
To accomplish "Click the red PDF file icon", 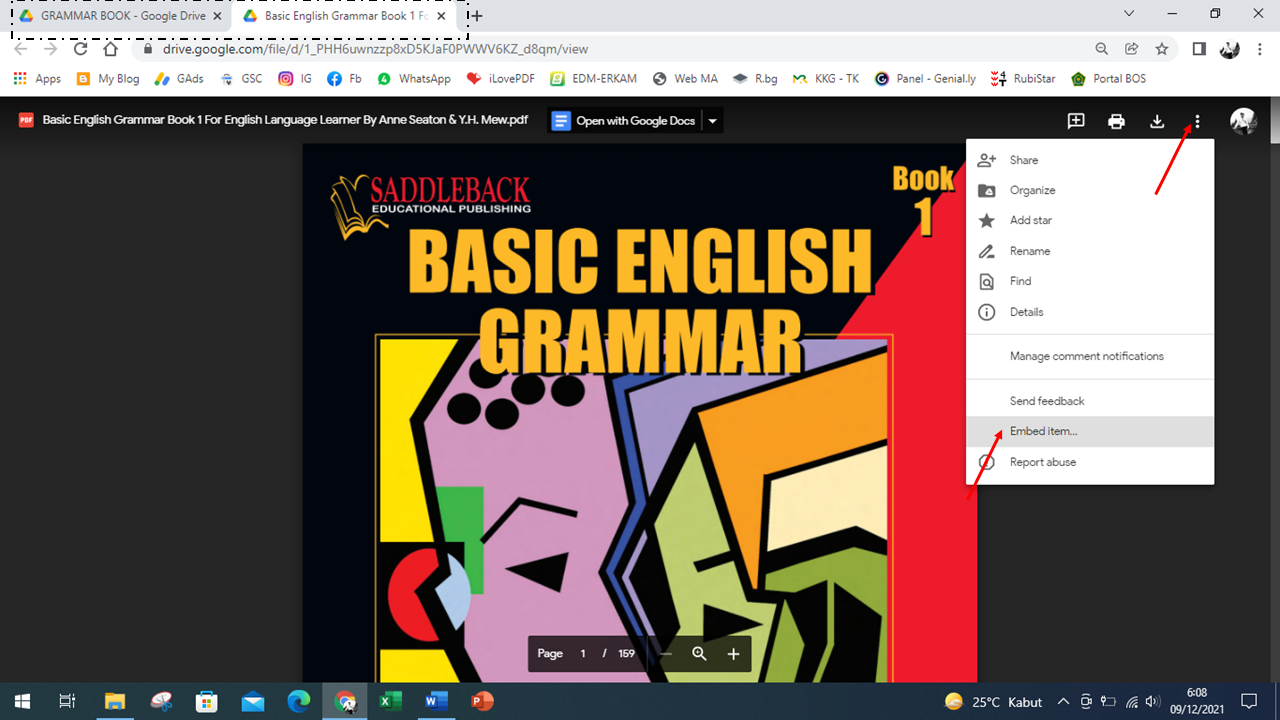I will [26, 120].
